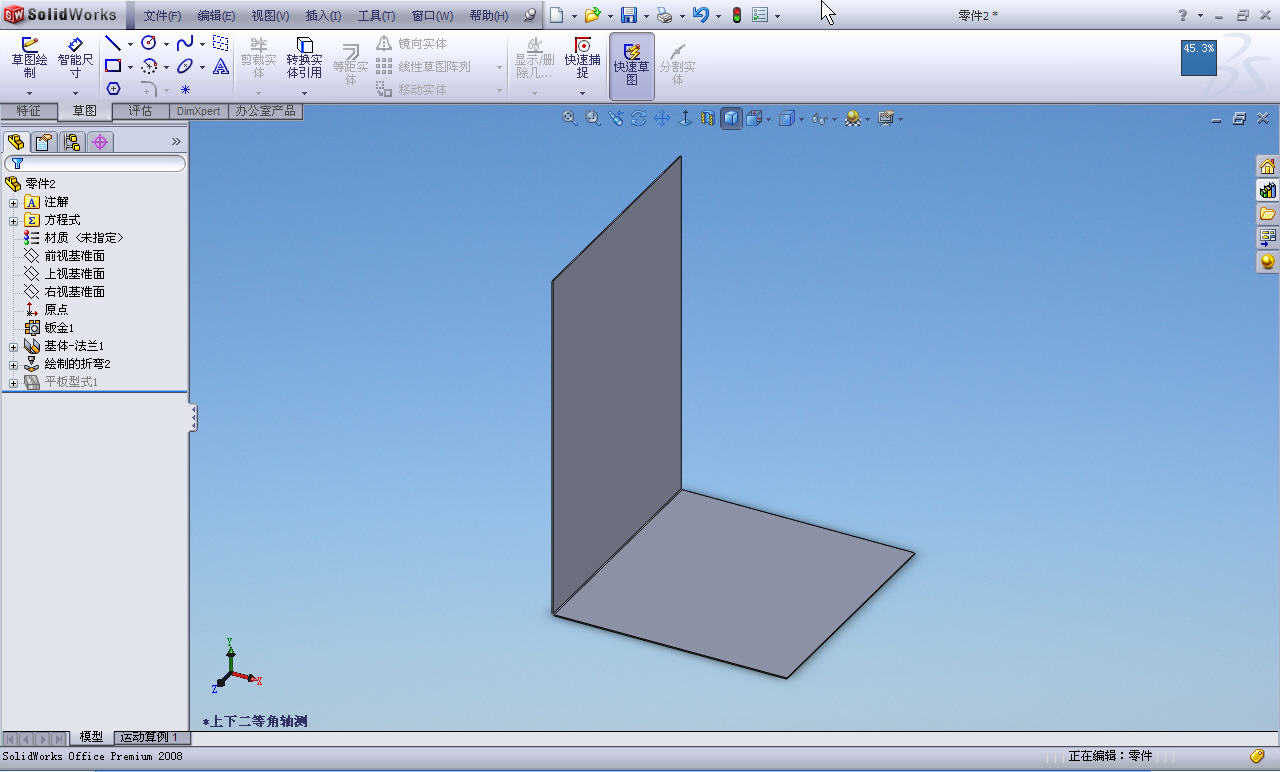Select 上视基准面 top plane in tree
1280x772 pixels.
[x=74, y=274]
